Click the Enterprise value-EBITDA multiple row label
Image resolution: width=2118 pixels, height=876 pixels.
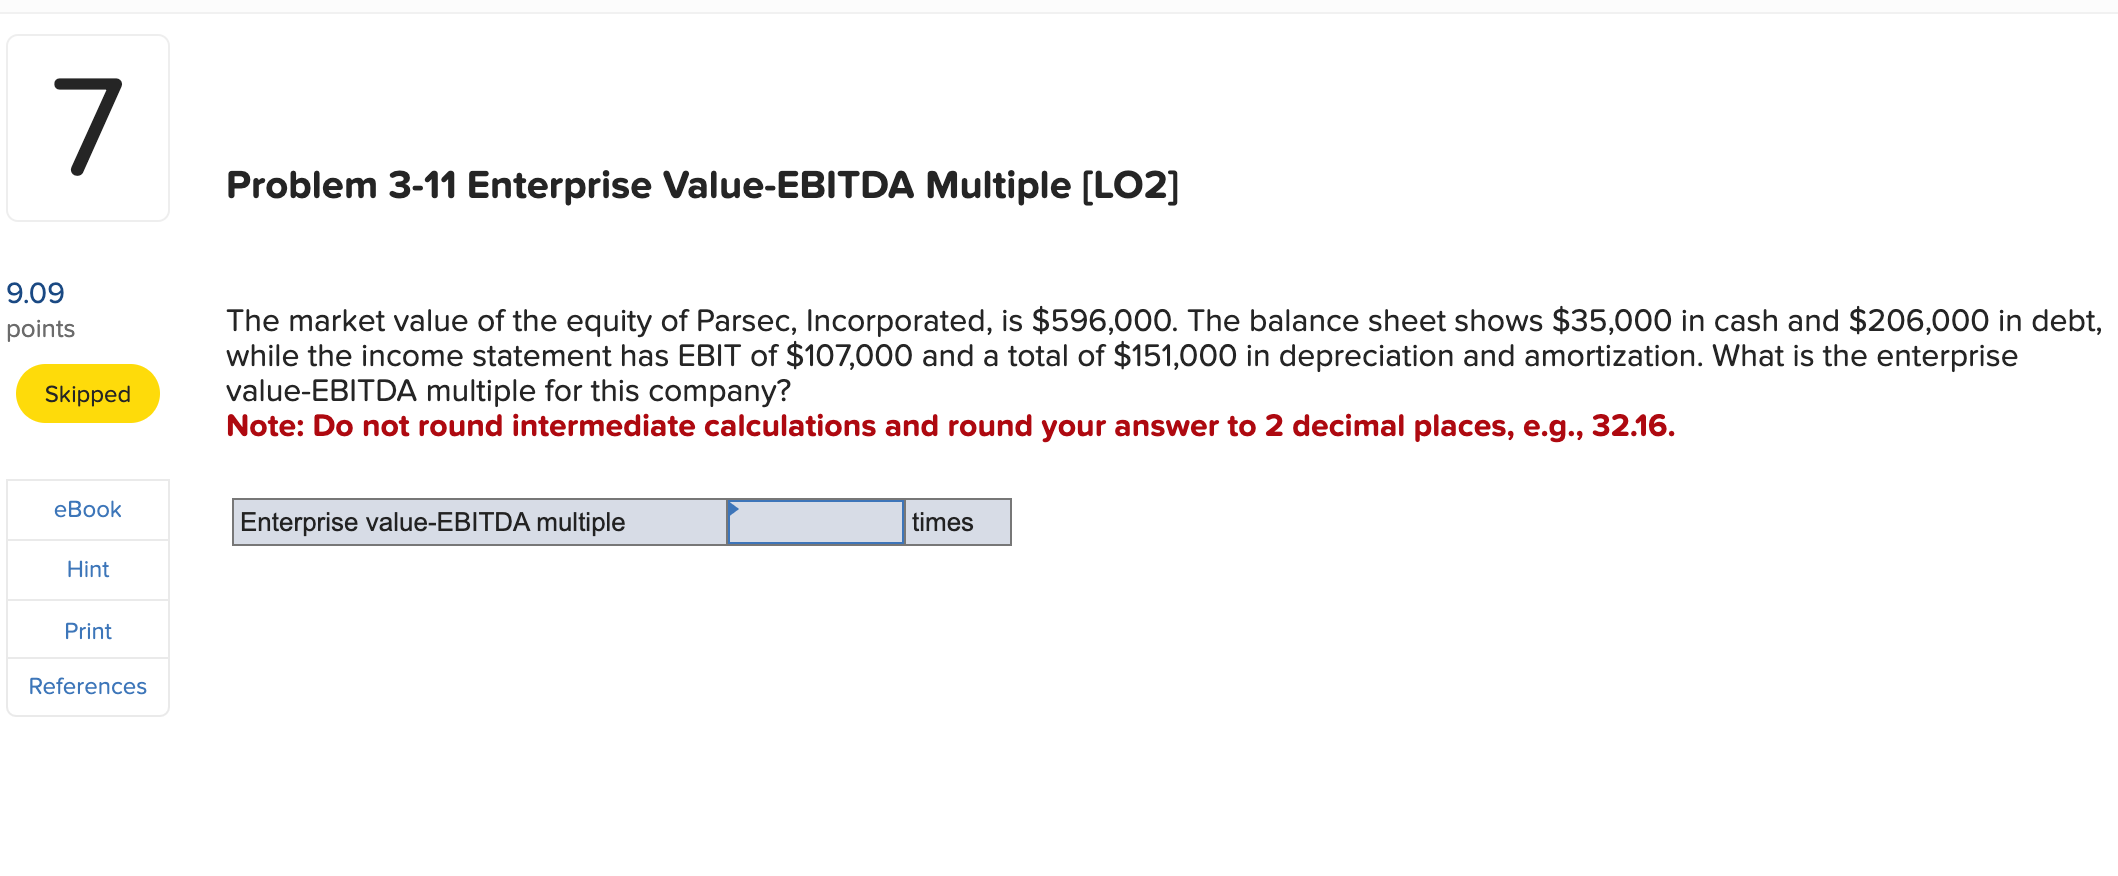[x=430, y=521]
